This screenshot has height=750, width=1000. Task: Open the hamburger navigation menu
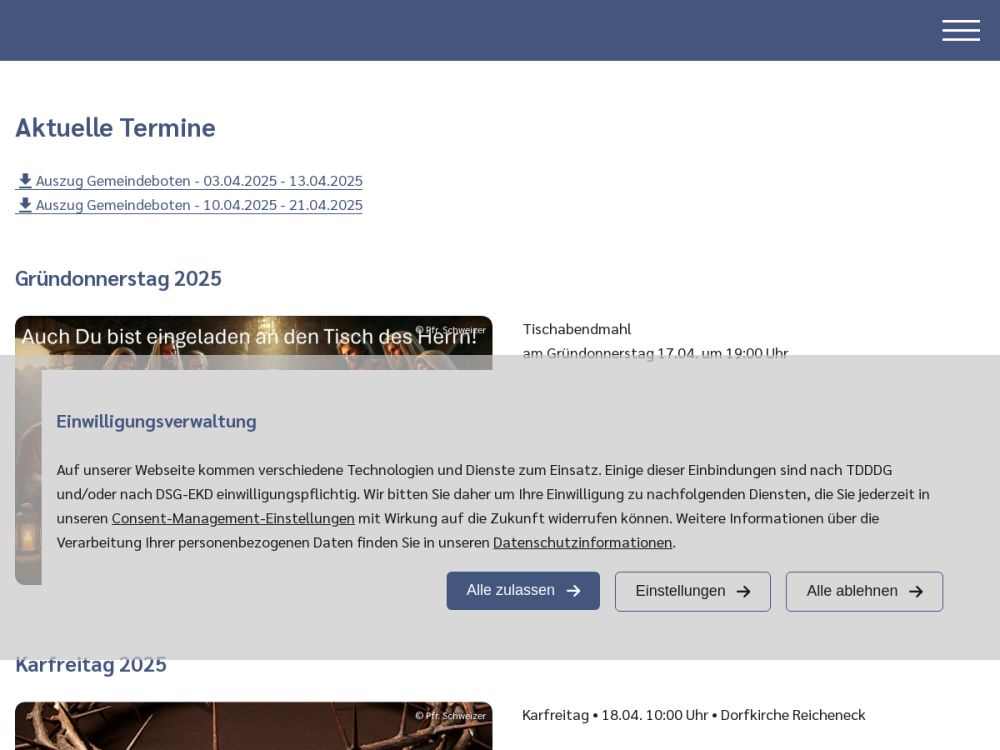960,31
